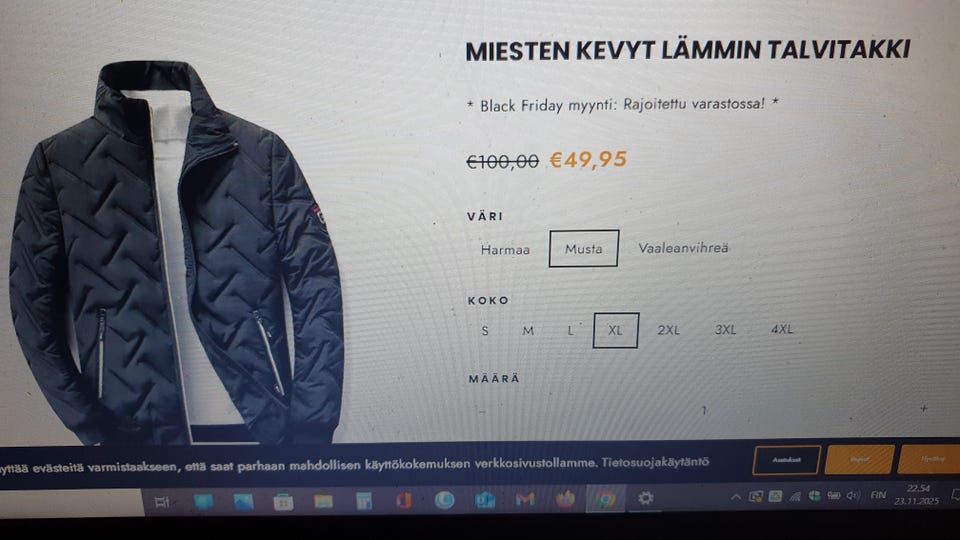
Task: Click the jacket product image
Action: click(x=176, y=252)
